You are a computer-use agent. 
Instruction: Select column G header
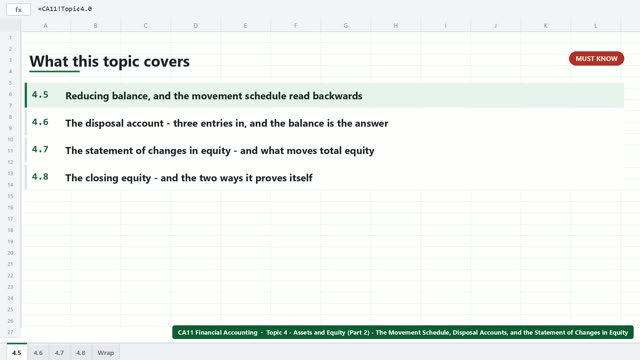(346, 25)
